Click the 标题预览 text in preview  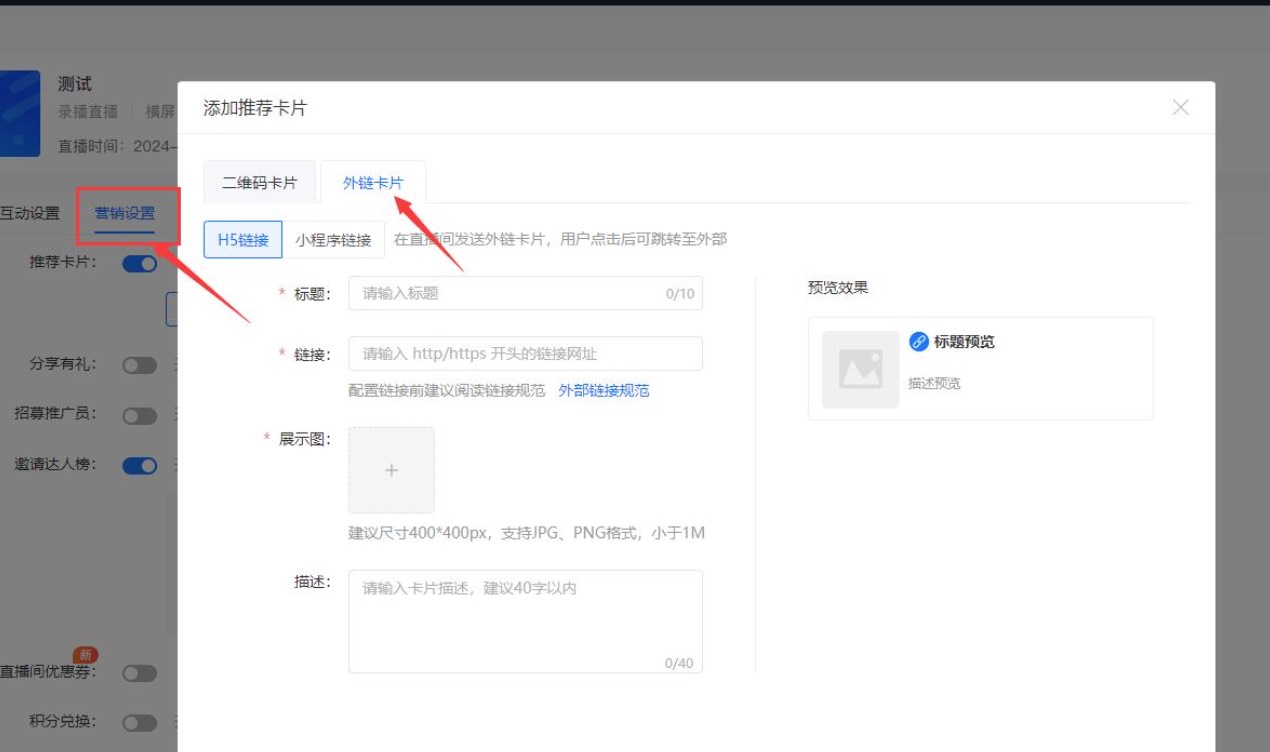[964, 342]
